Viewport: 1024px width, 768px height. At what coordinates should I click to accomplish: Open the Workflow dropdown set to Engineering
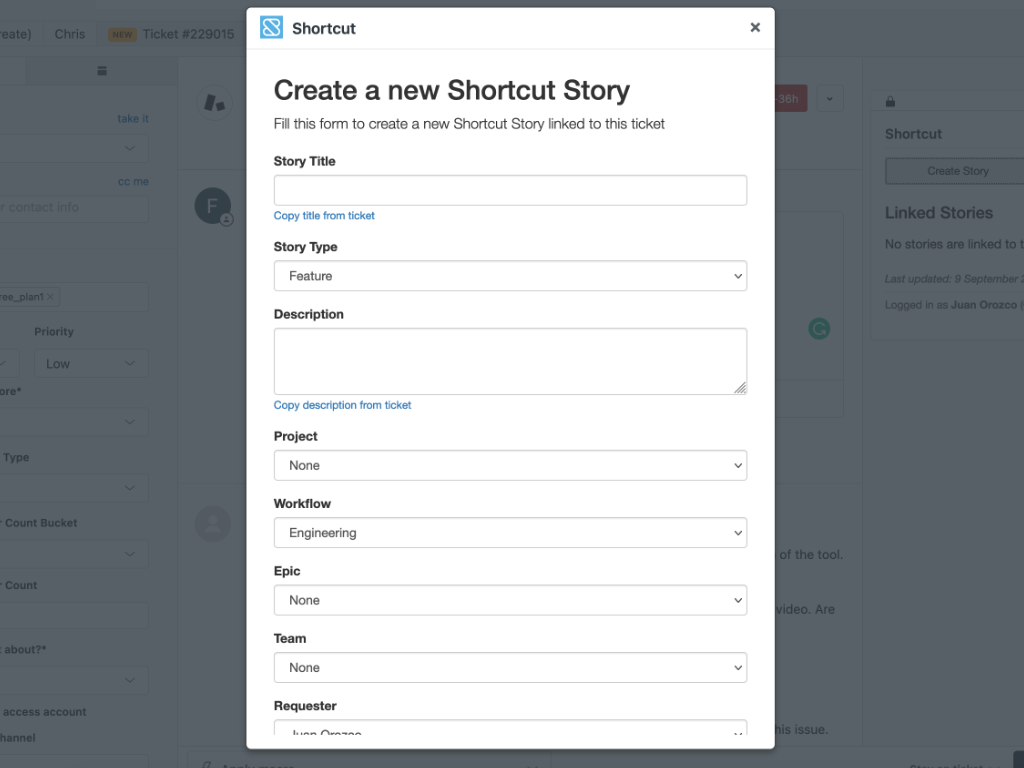pyautogui.click(x=511, y=532)
